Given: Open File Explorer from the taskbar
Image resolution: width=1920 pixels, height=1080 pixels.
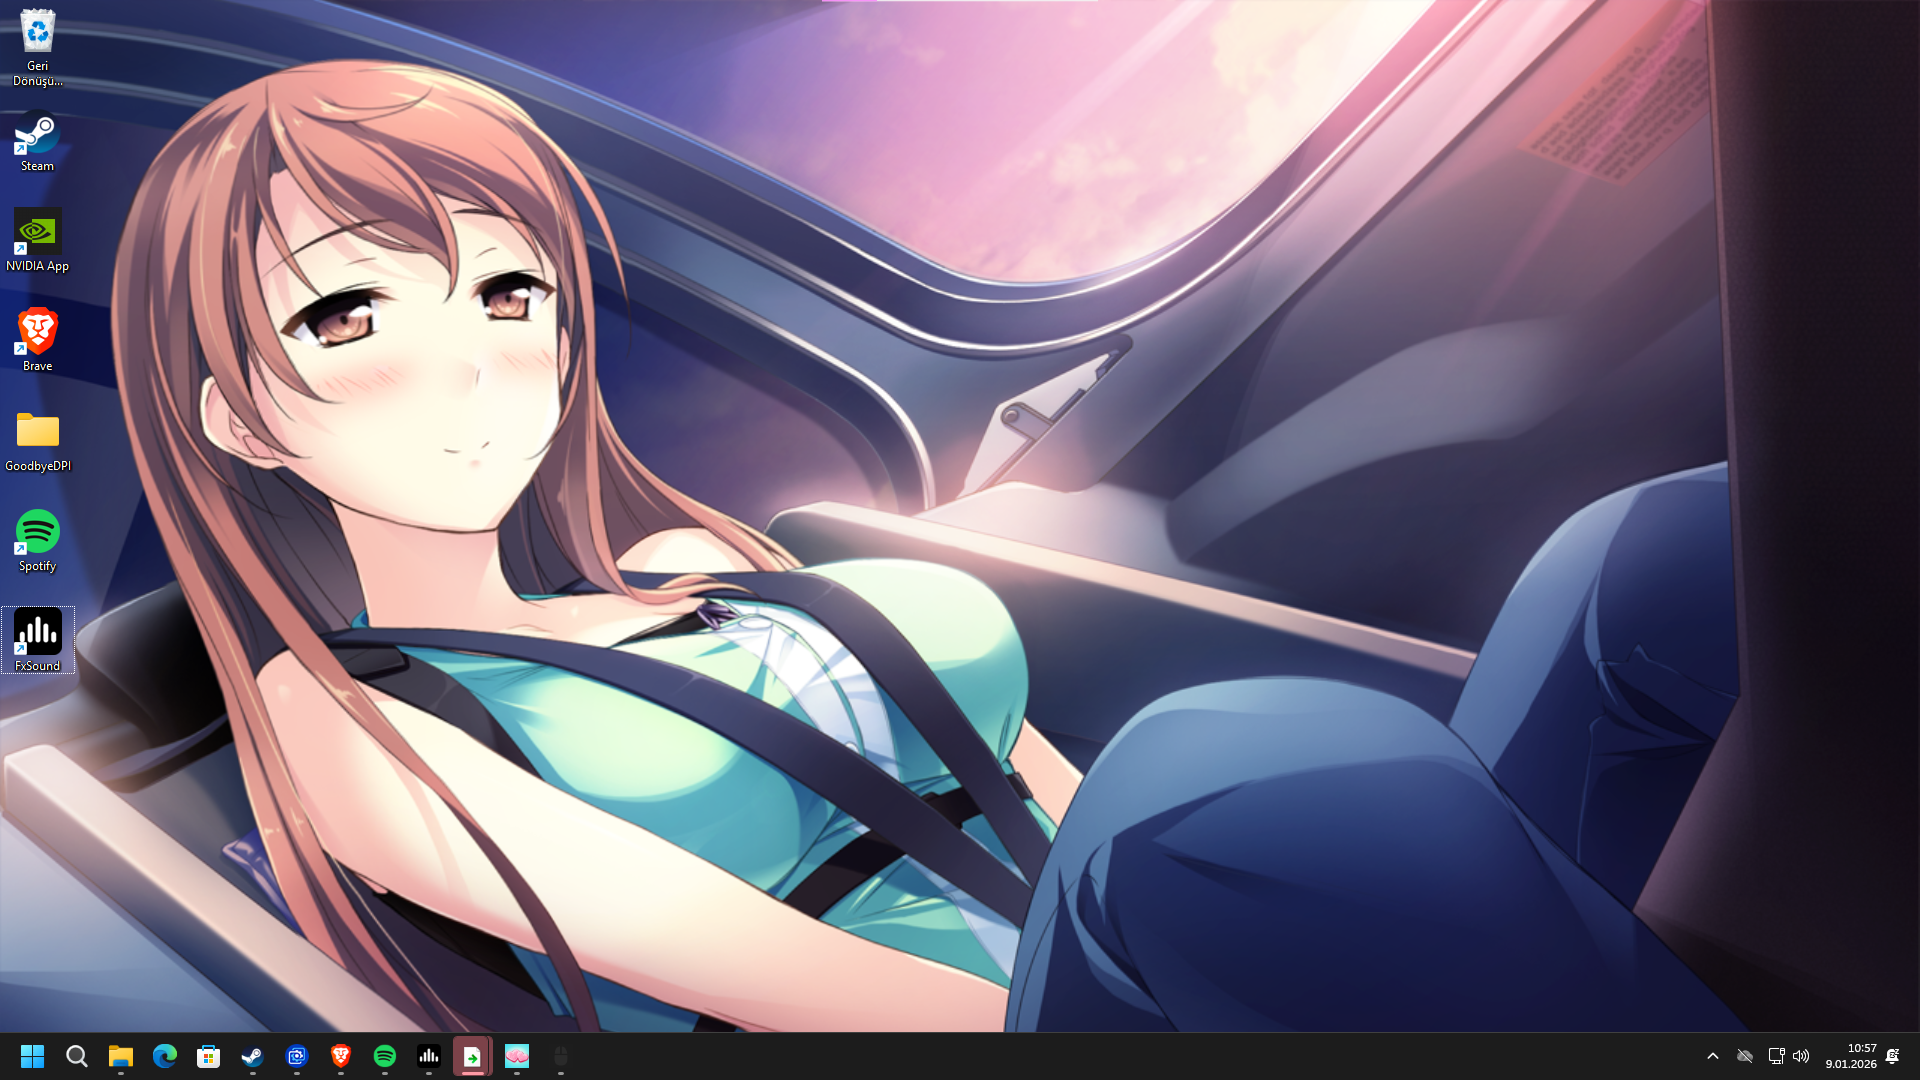Looking at the screenshot, I should coord(121,1056).
